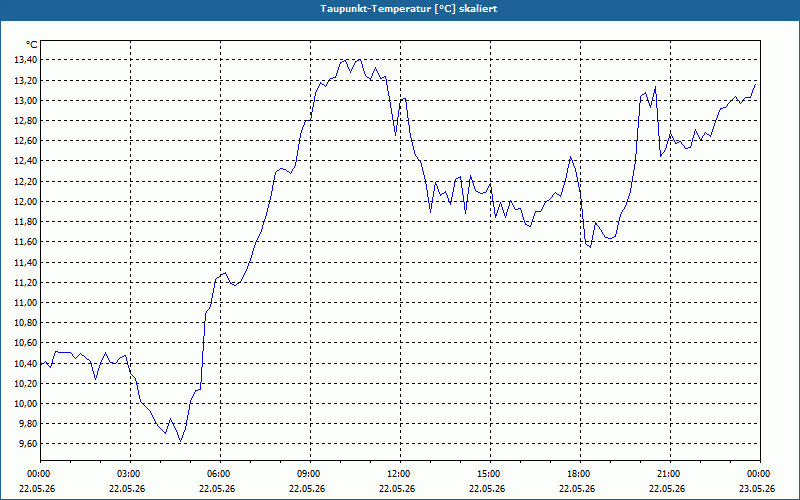Click the 09:00 time label
This screenshot has height=500, width=800.
coord(310,474)
